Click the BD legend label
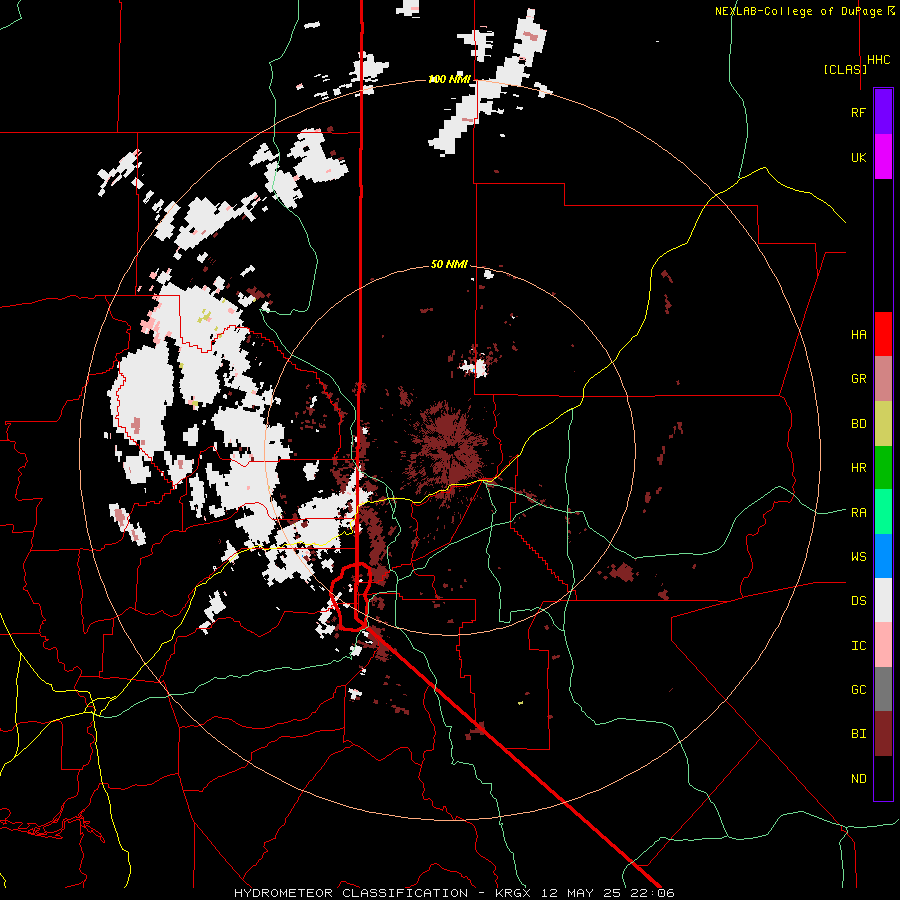The image size is (900, 900). pos(858,424)
